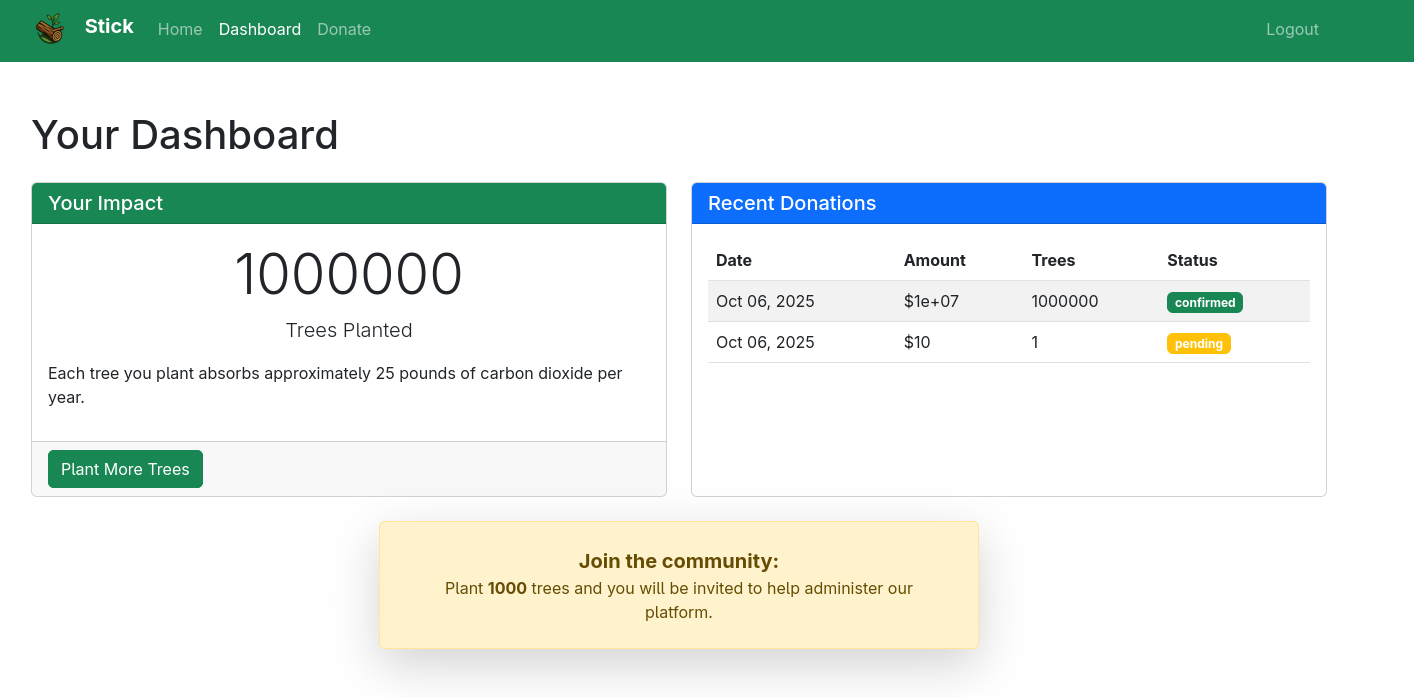Viewport: 1414px width, 697px height.
Task: Click the Trees column header
Action: [x=1053, y=260]
